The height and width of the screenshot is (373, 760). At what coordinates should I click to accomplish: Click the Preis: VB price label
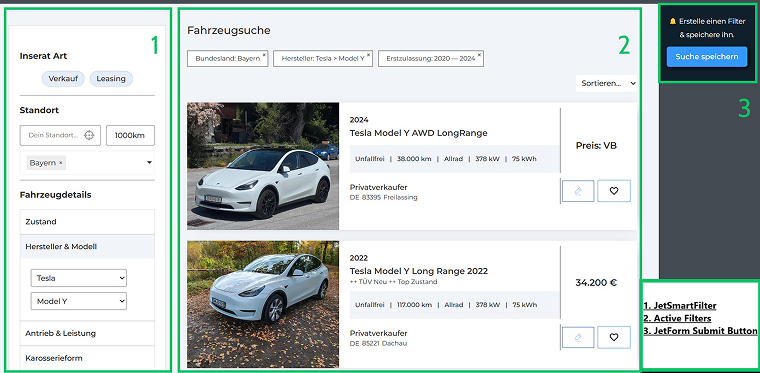[x=596, y=145]
